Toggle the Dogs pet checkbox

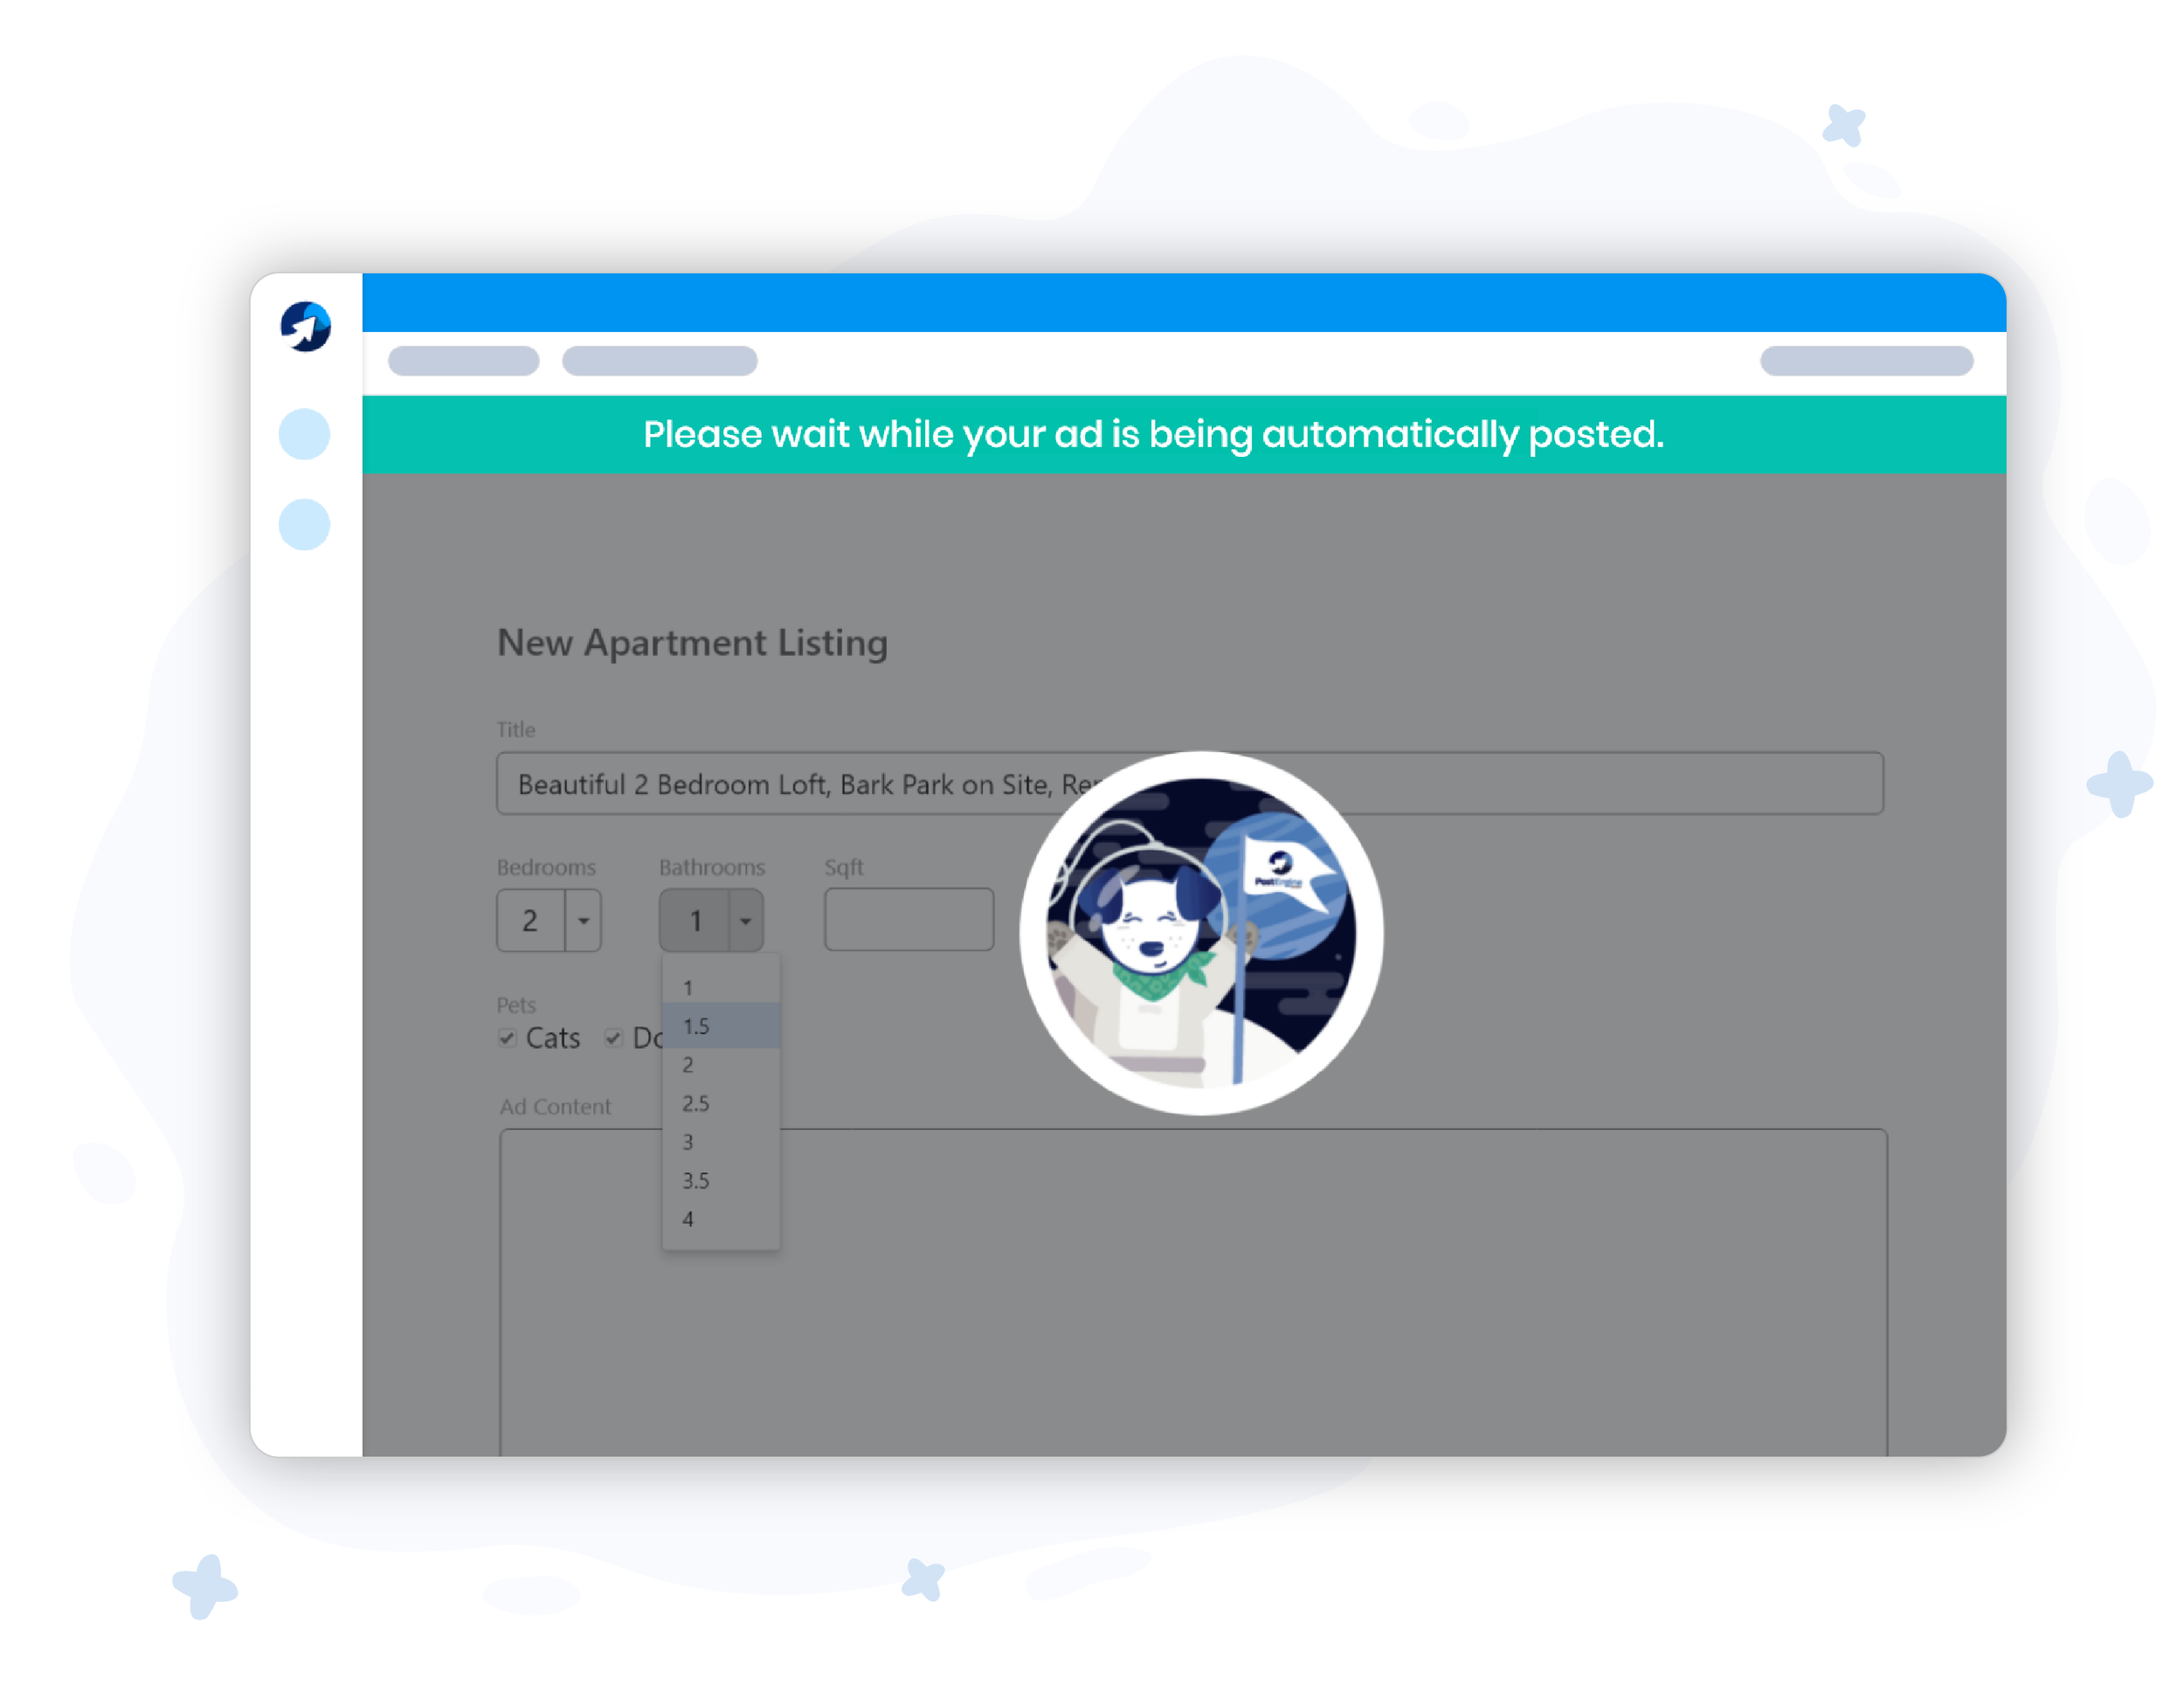(614, 1037)
